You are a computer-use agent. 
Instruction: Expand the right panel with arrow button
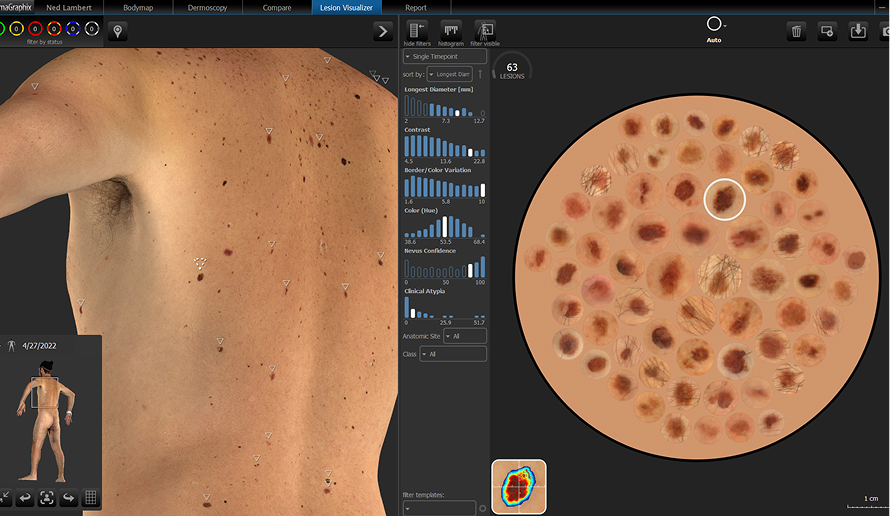tap(383, 31)
